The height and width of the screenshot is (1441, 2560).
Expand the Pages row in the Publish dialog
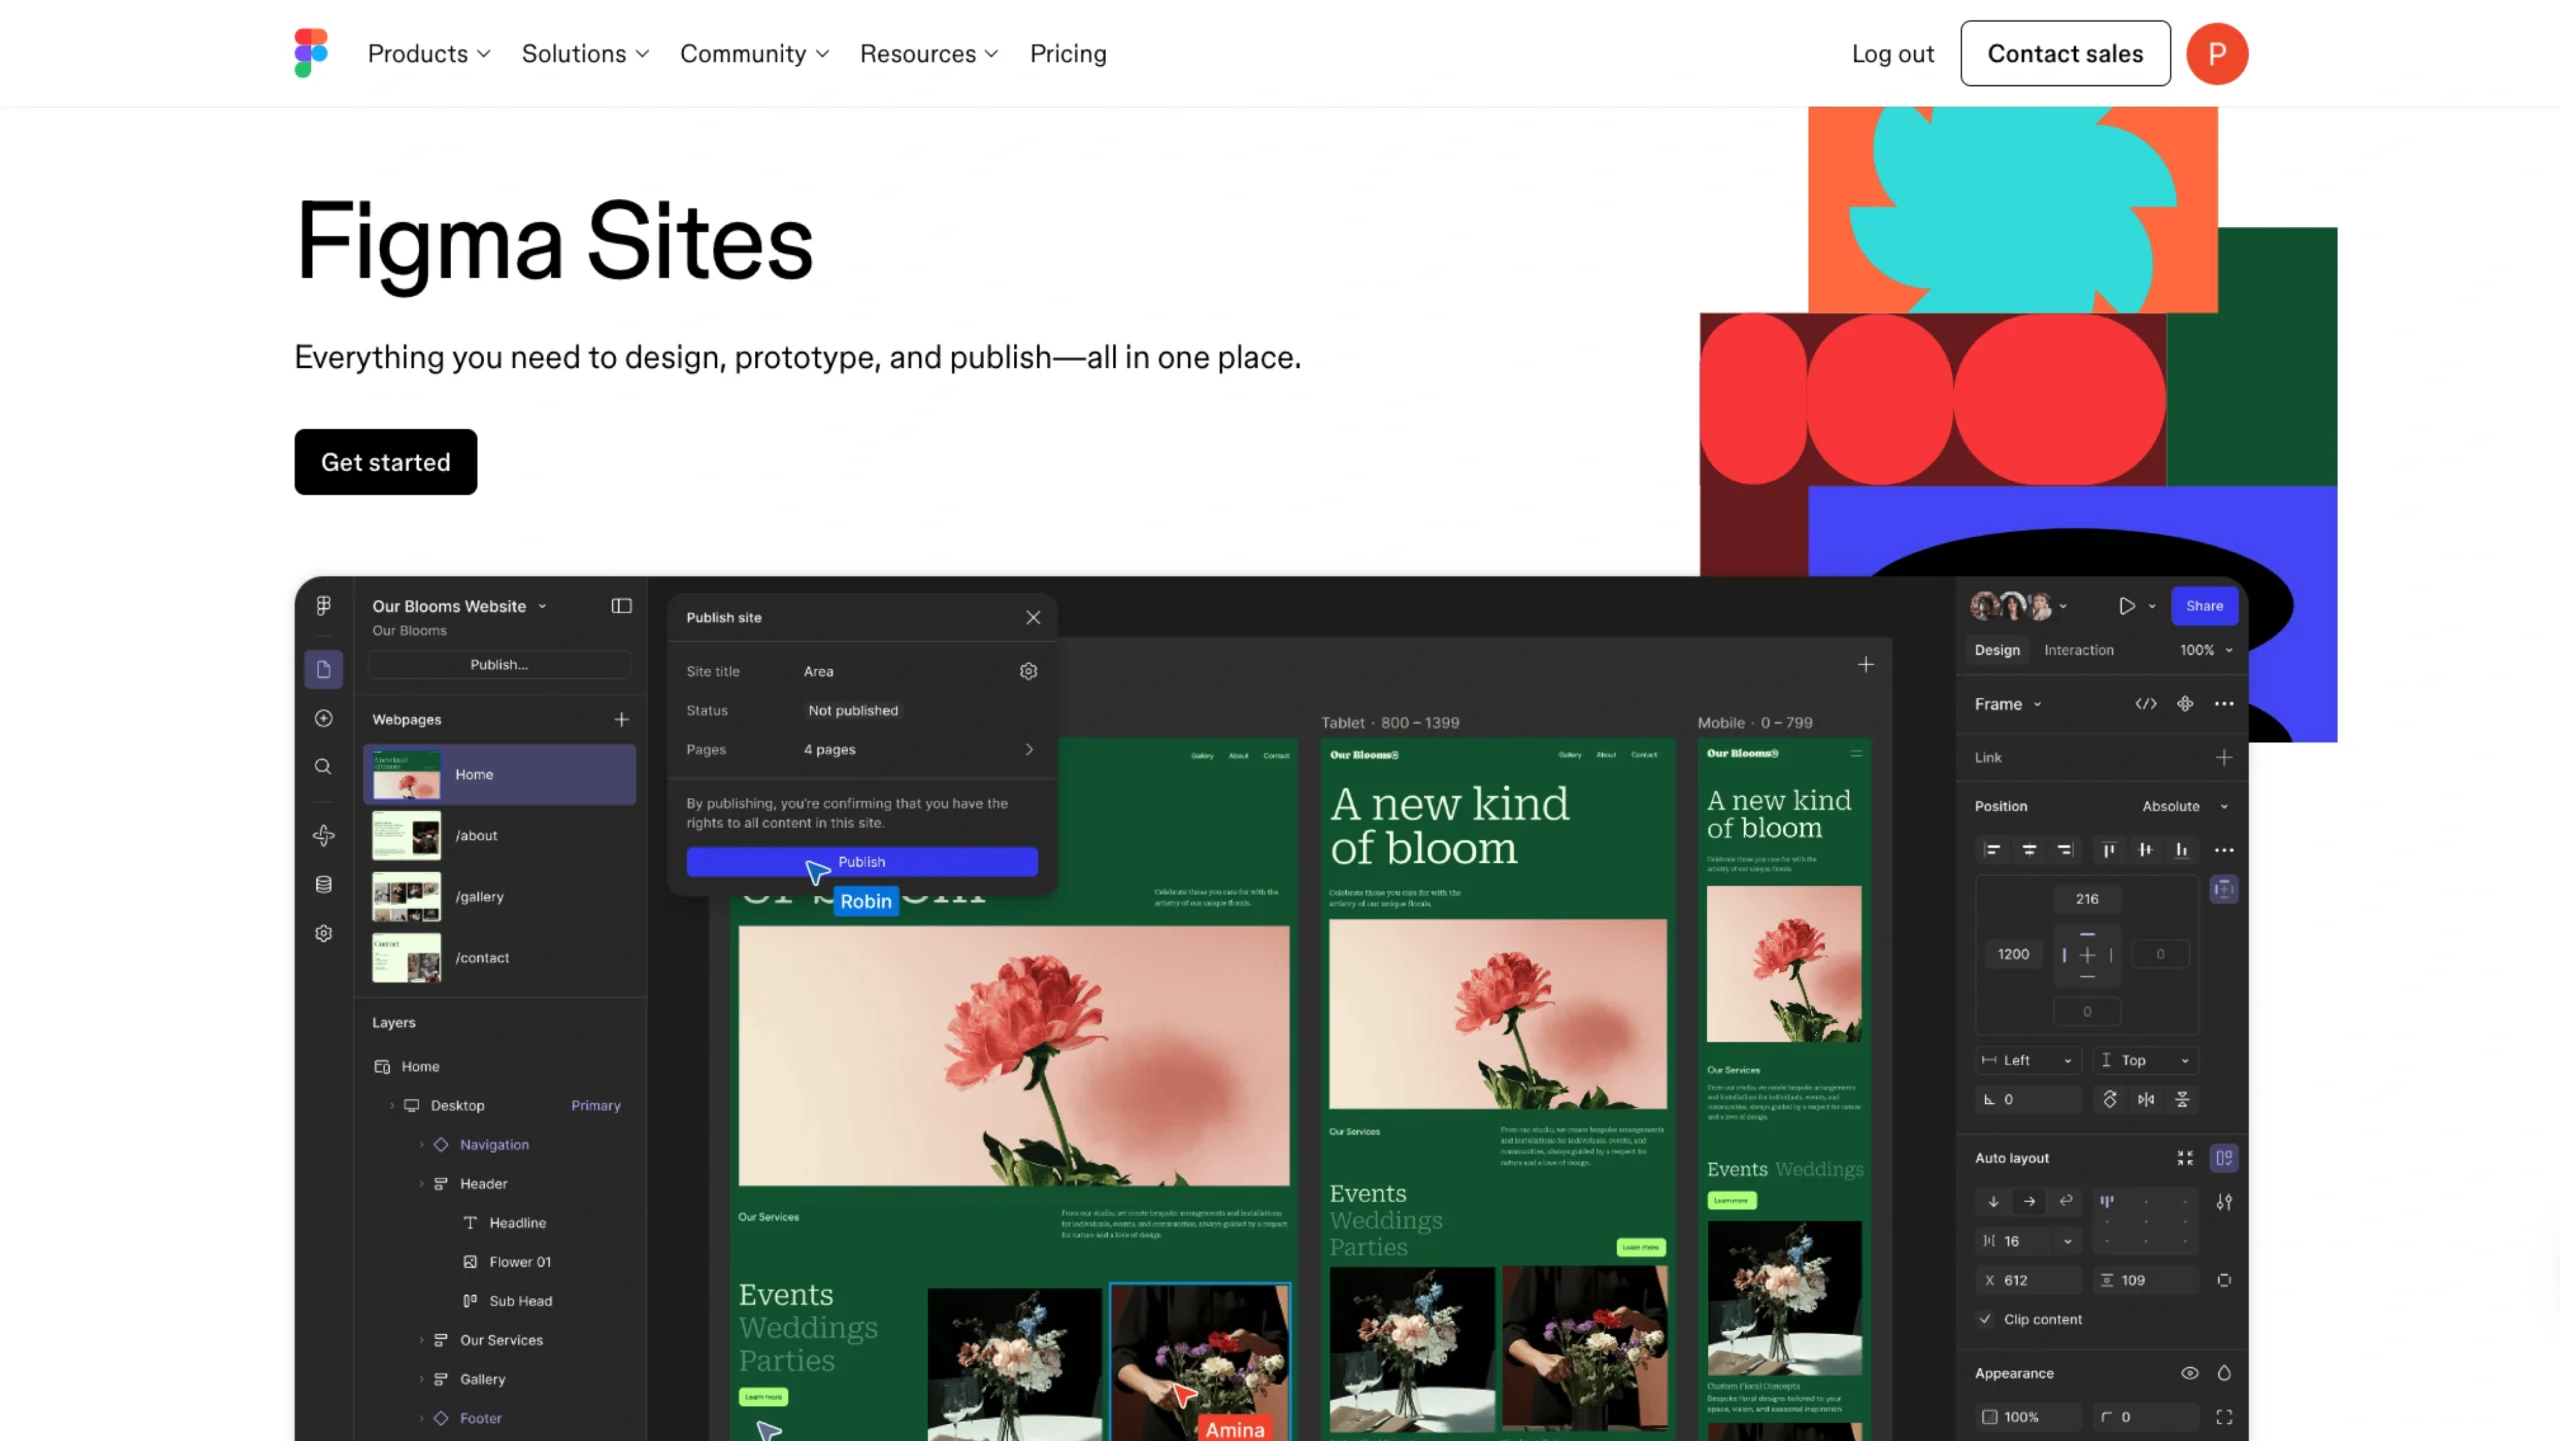pyautogui.click(x=1028, y=749)
